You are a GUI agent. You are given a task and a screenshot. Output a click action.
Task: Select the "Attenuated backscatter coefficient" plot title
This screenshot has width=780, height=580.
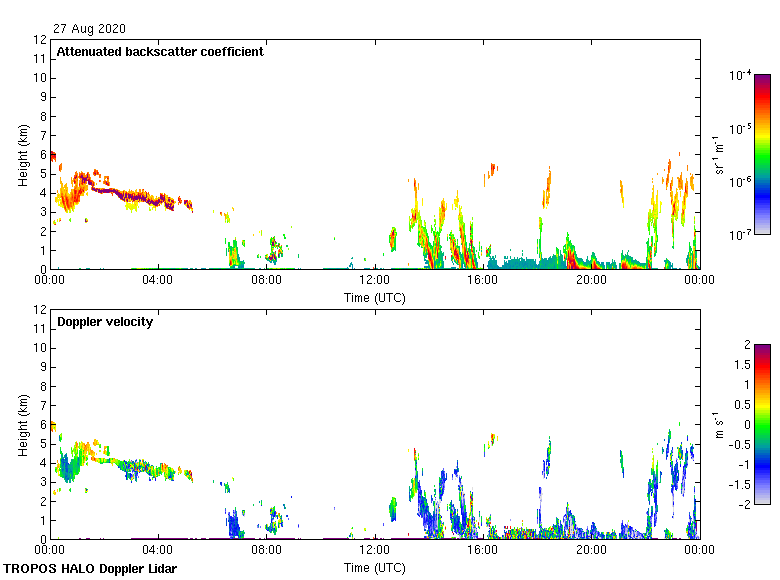click(160, 52)
